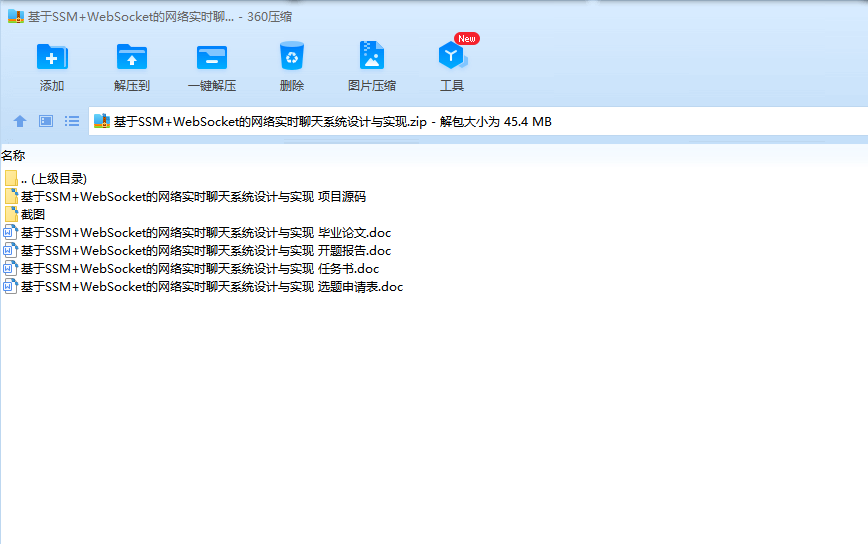Click the folder icon of 项目源码
The height and width of the screenshot is (544, 868).
click(x=11, y=196)
